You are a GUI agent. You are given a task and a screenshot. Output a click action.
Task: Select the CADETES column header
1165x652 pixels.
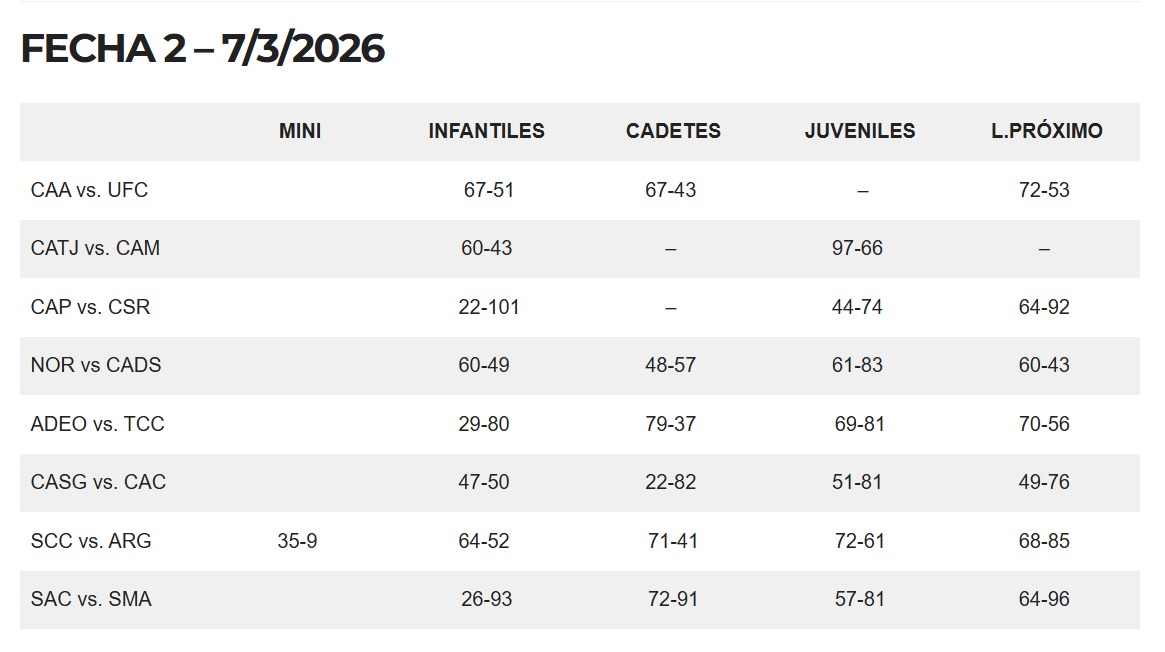pyautogui.click(x=673, y=131)
